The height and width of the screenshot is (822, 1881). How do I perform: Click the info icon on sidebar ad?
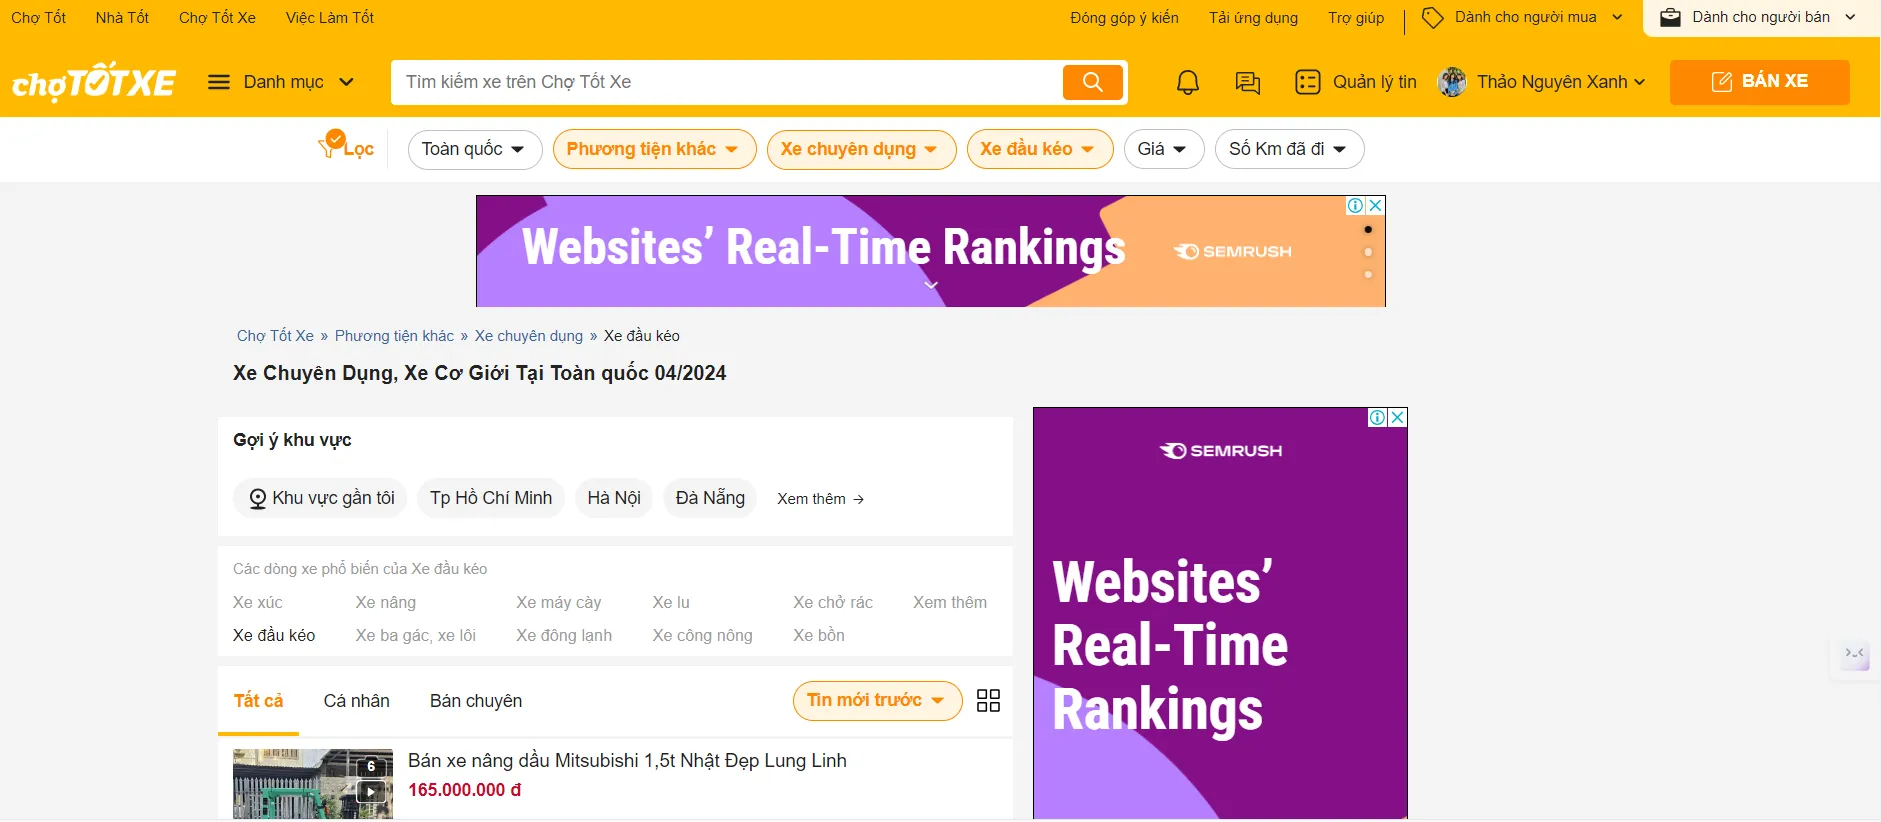(x=1378, y=417)
